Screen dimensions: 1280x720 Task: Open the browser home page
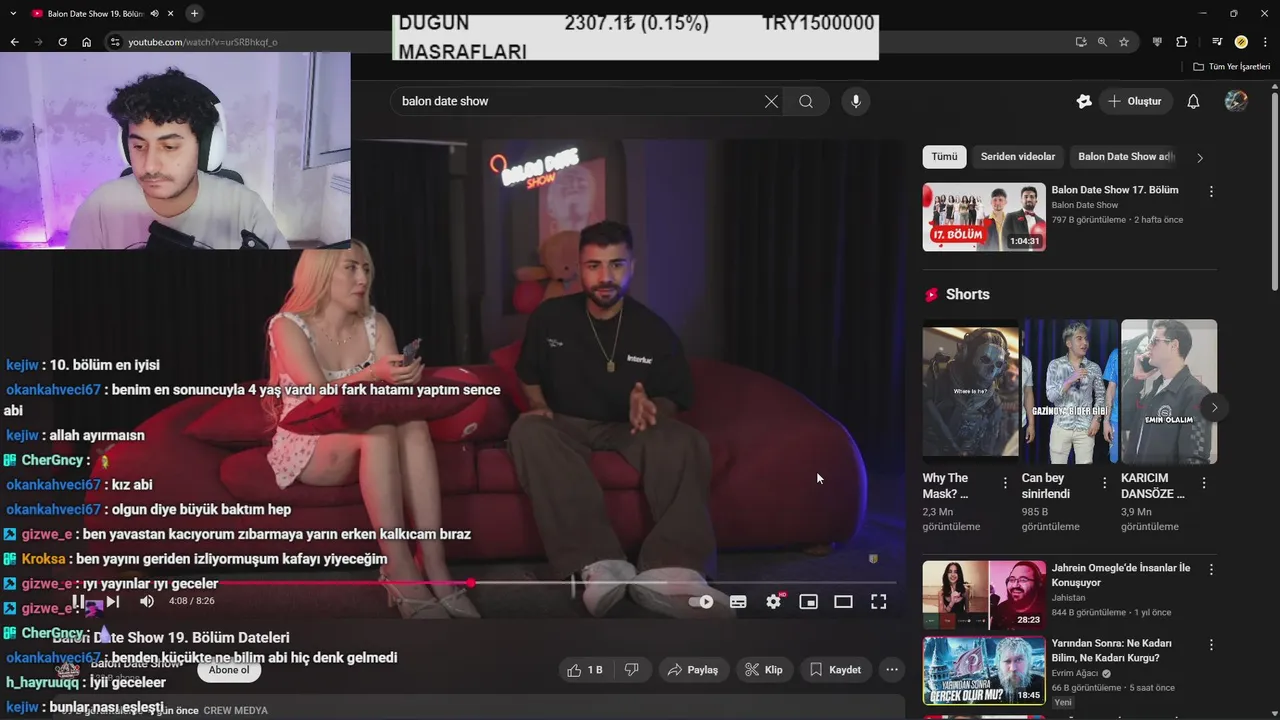(87, 42)
